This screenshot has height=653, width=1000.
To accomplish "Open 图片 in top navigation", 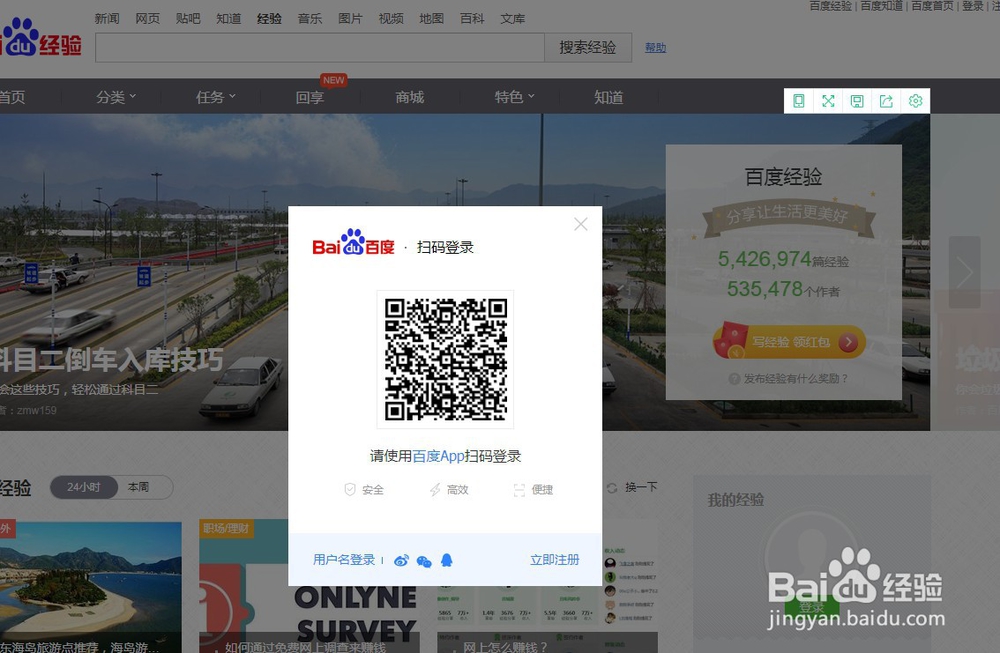I will coord(350,18).
